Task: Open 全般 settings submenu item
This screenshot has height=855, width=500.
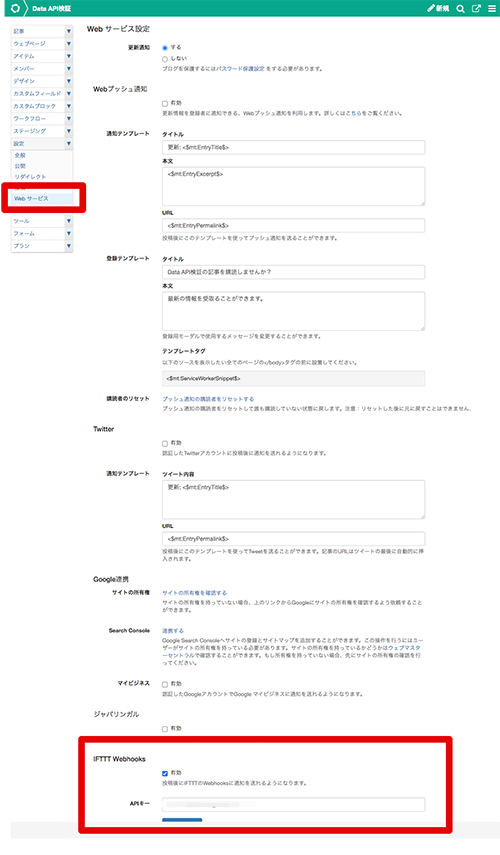Action: pos(20,155)
